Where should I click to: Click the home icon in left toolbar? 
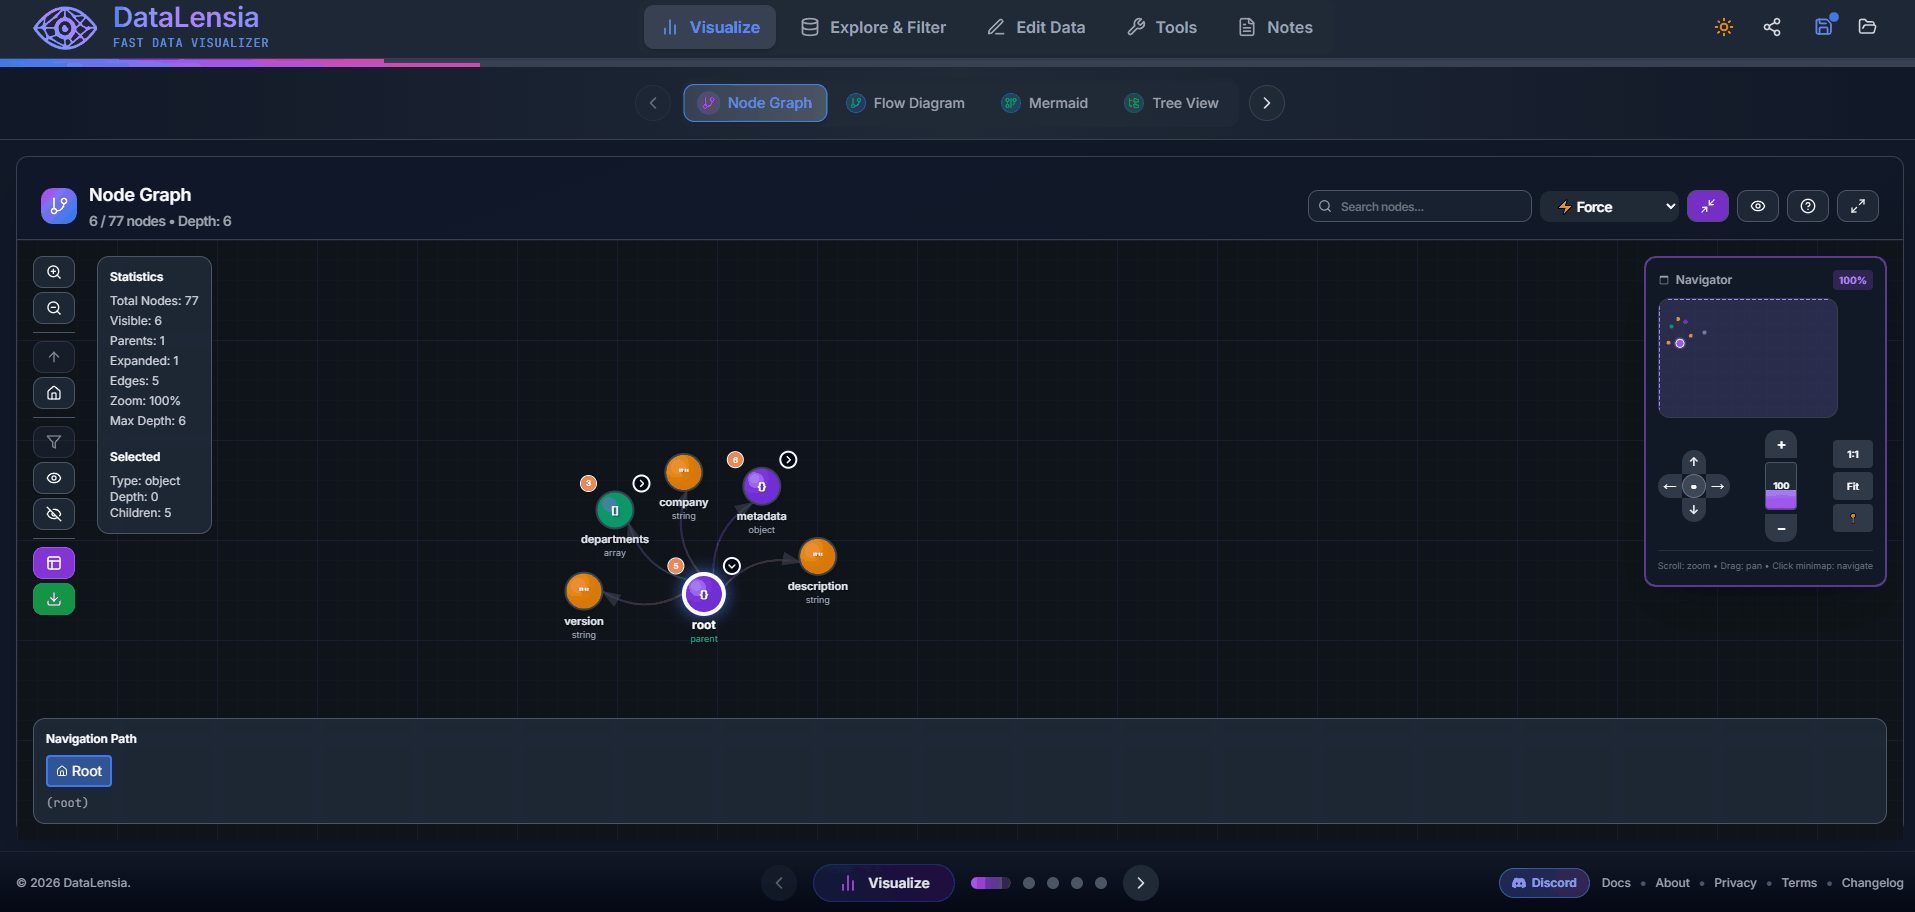(x=54, y=393)
